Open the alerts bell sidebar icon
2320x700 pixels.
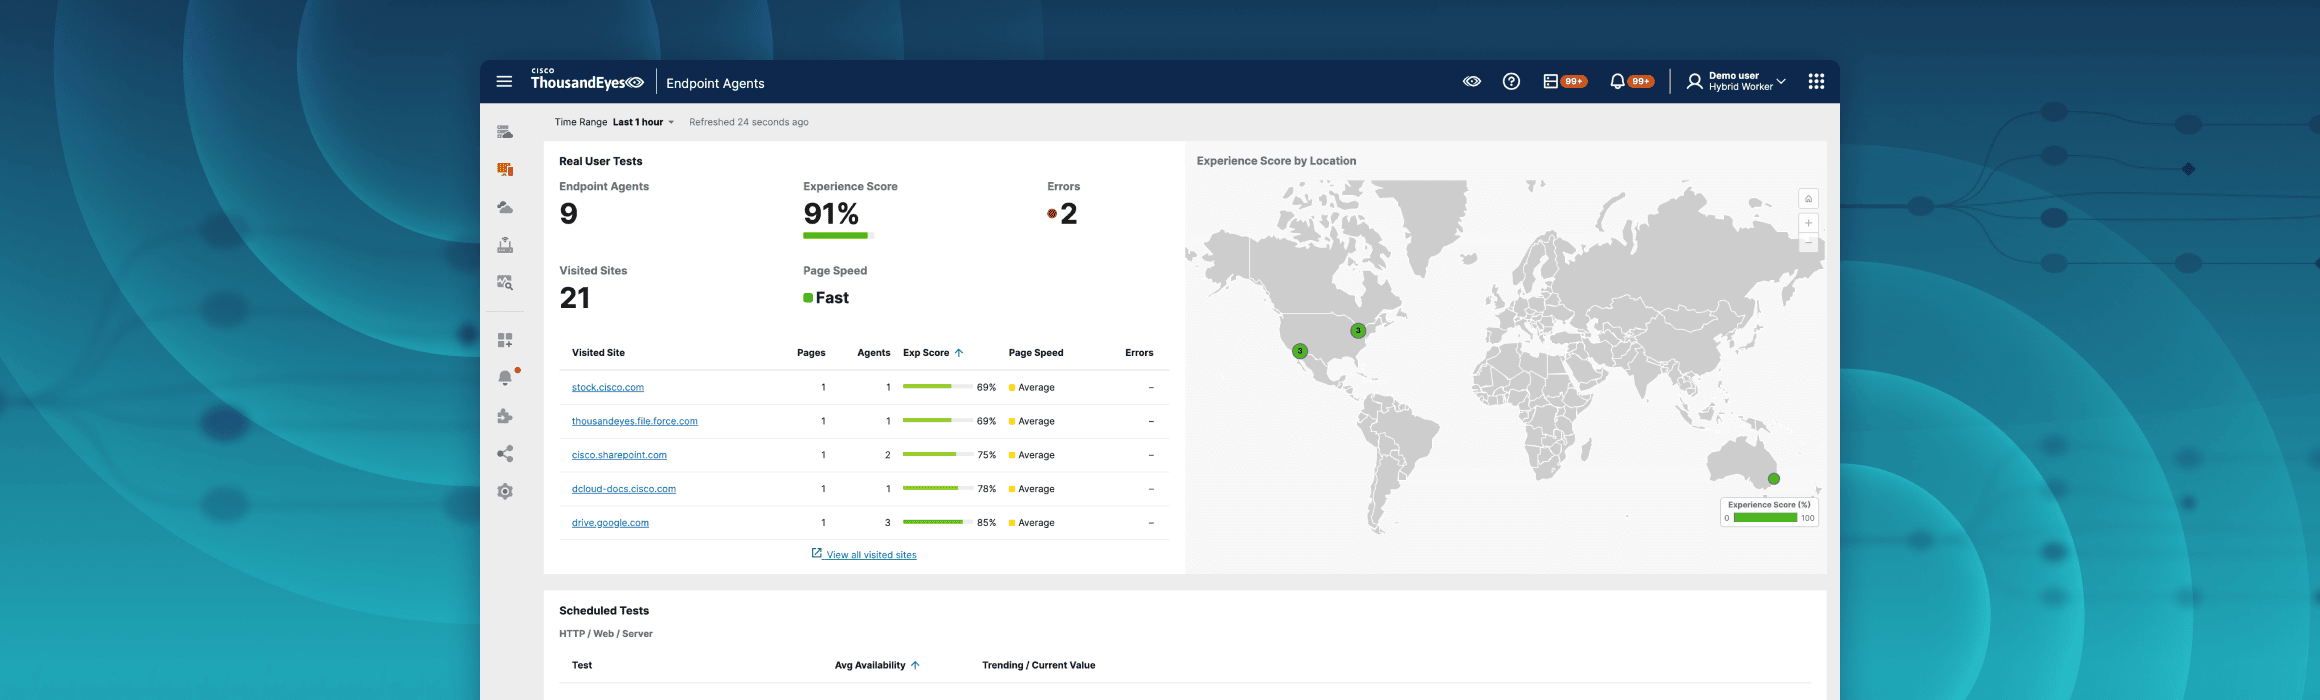506,378
